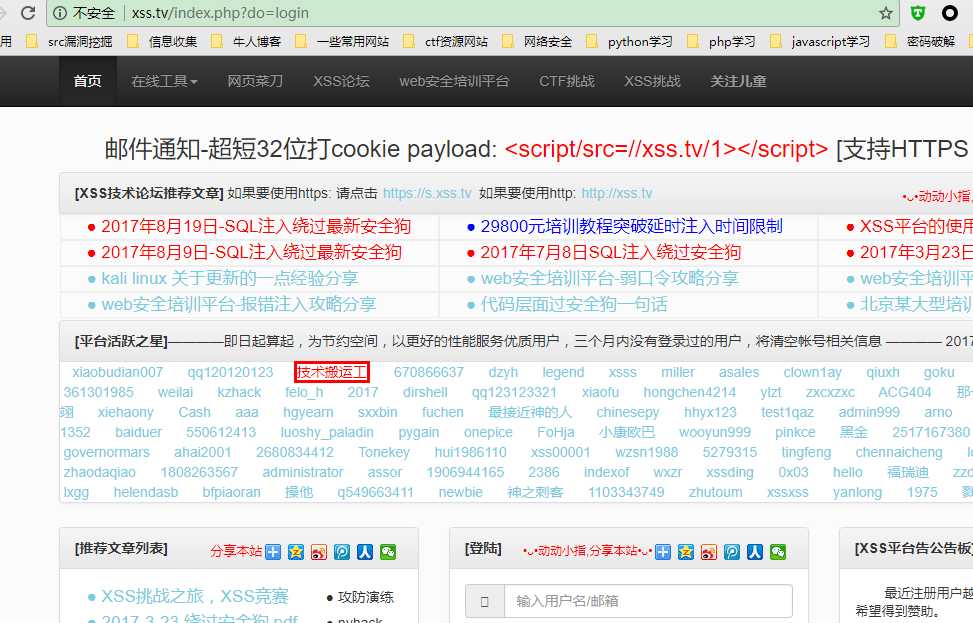Open the python学习 bookmark folder
The height and width of the screenshot is (623, 973).
[629, 42]
